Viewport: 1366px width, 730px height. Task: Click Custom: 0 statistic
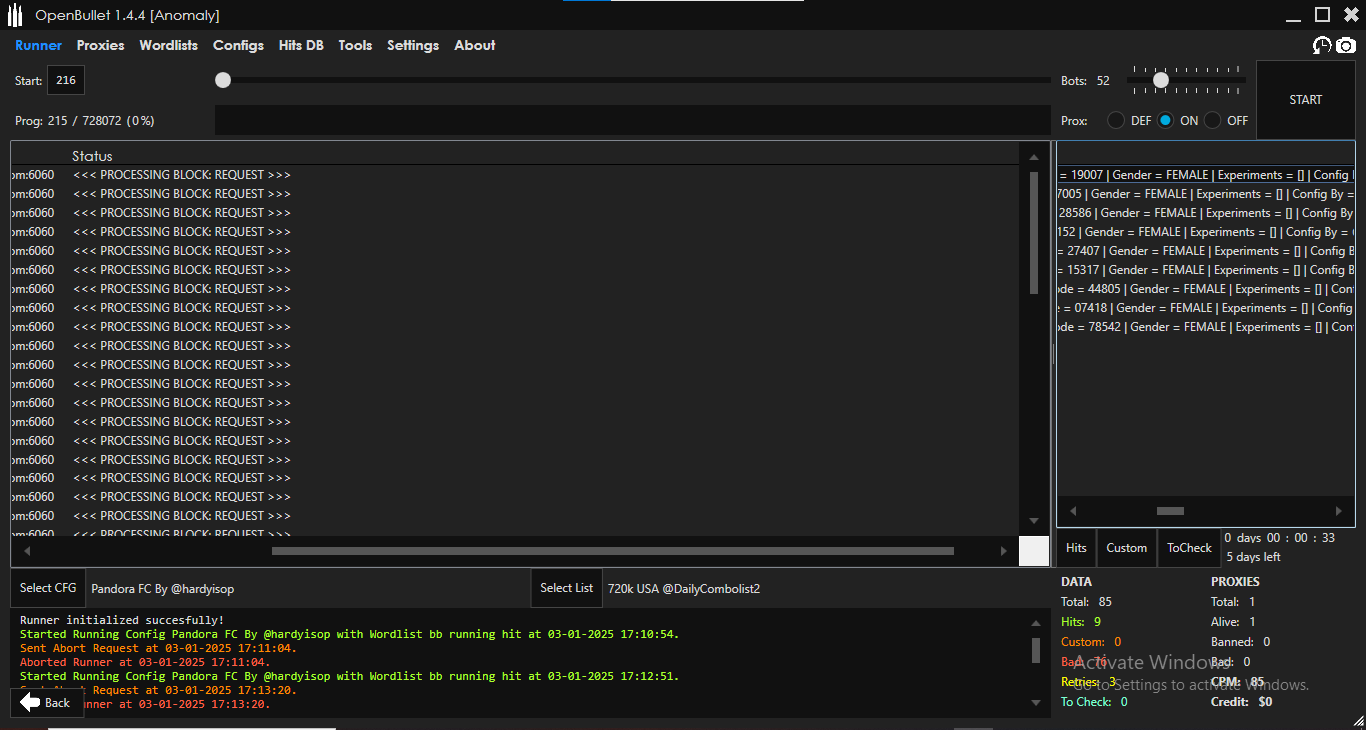pos(1091,642)
